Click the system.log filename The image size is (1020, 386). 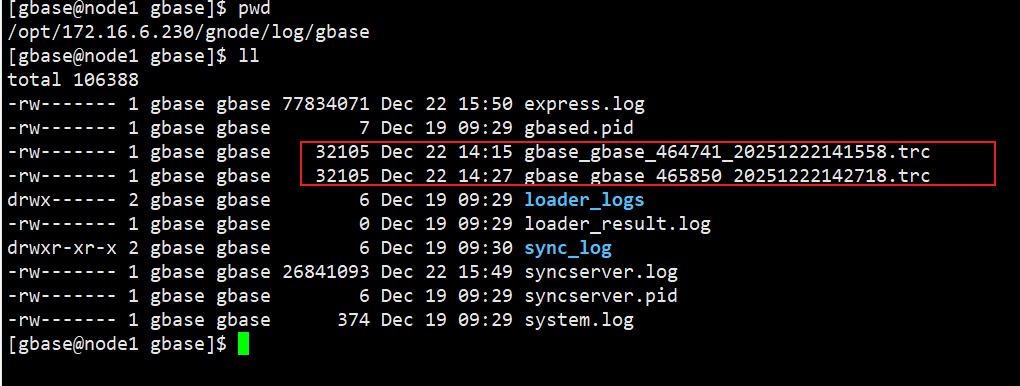[x=578, y=320]
